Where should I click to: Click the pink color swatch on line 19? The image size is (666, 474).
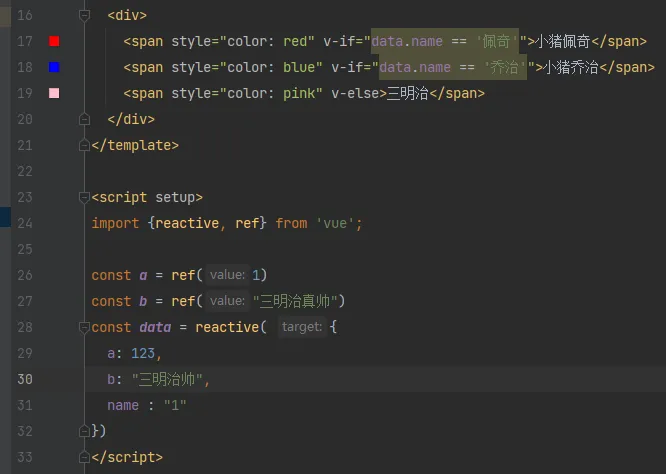(54, 93)
